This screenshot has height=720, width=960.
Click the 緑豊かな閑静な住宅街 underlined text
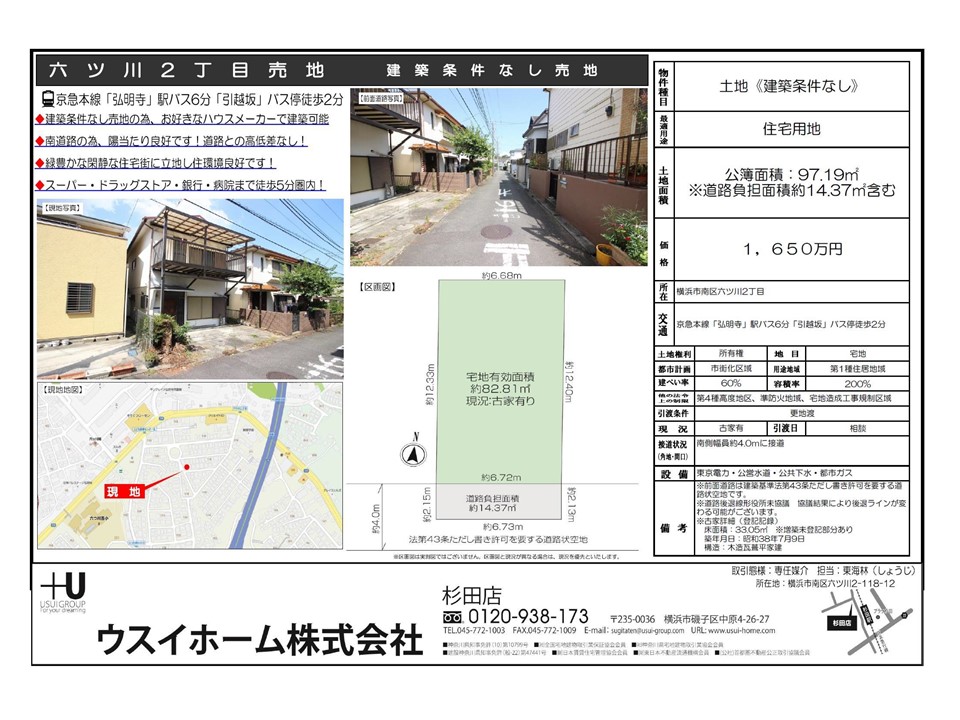point(160,163)
